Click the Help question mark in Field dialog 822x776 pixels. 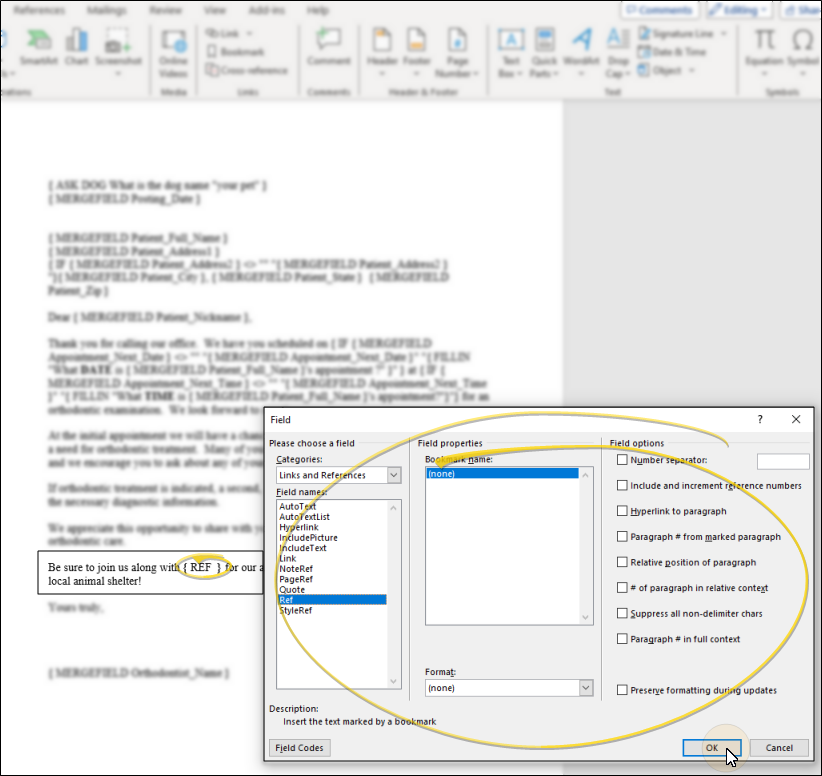(760, 420)
